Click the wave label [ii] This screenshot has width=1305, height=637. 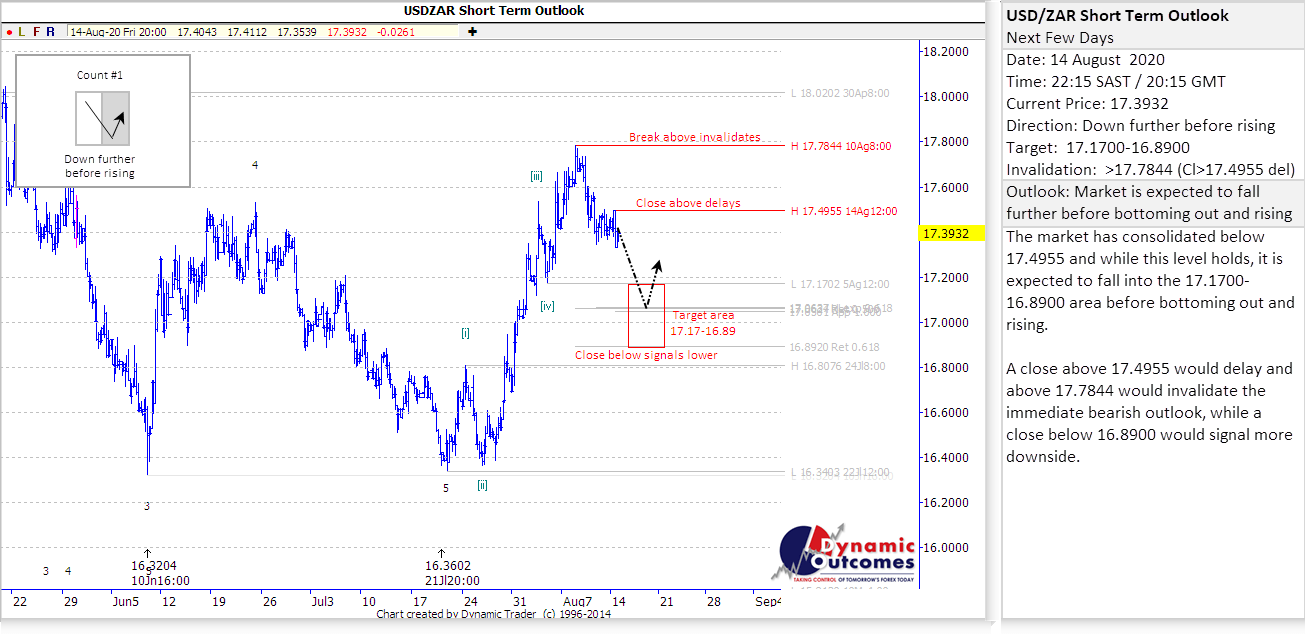click(482, 485)
